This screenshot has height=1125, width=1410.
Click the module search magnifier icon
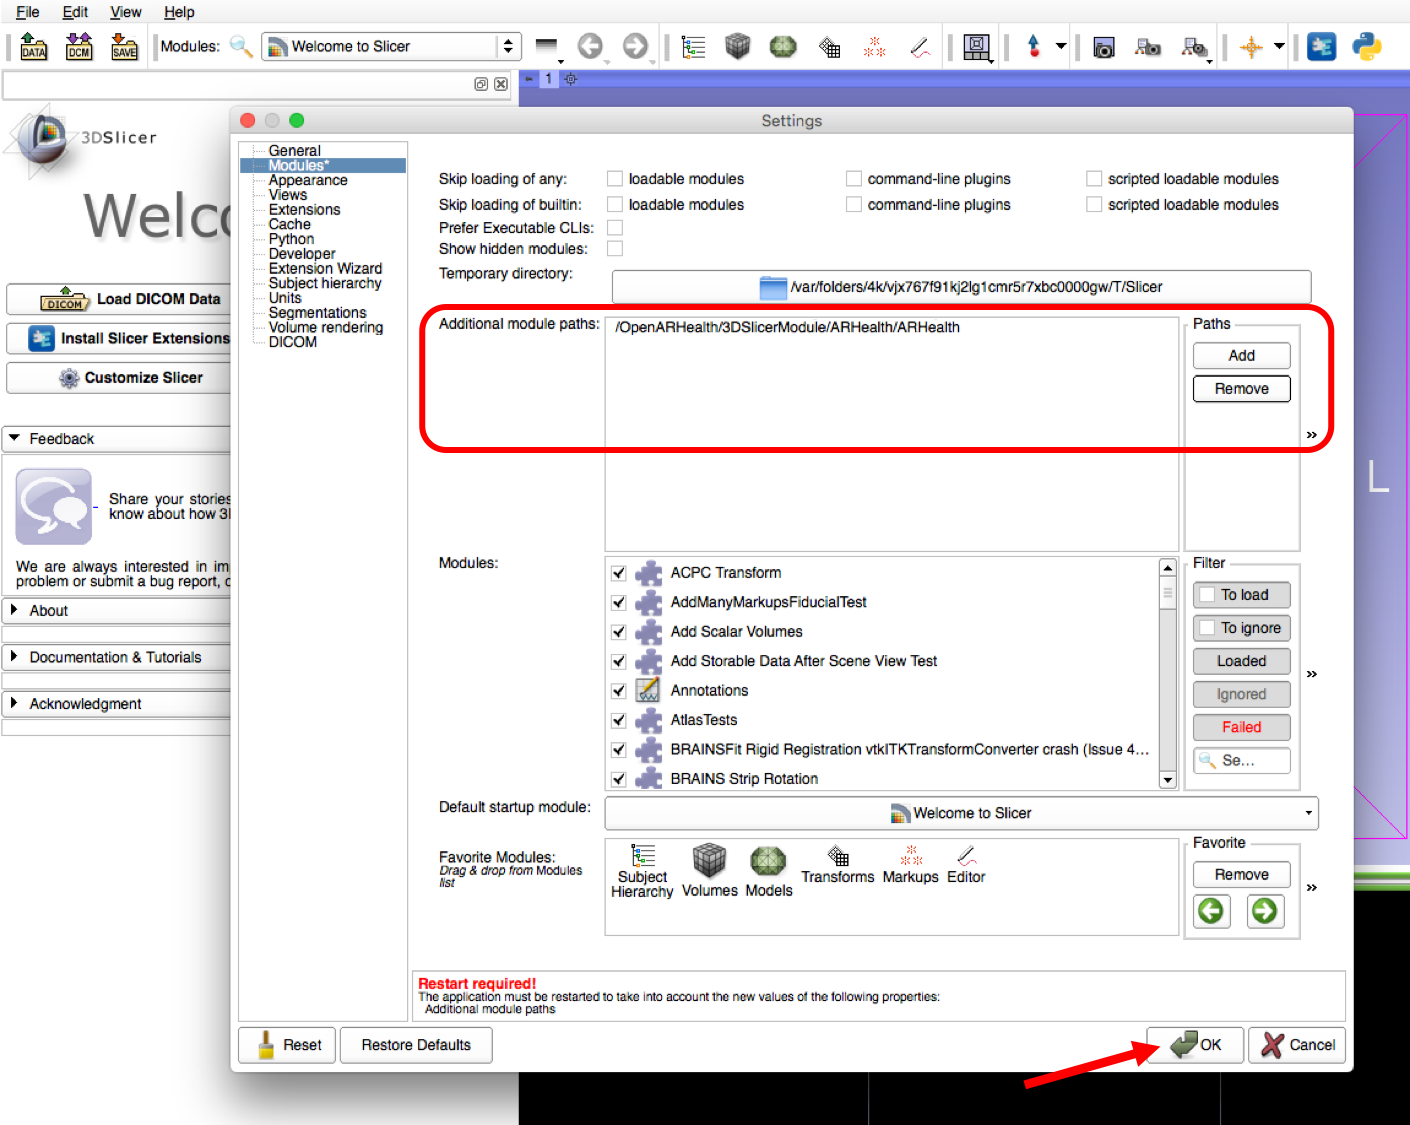pos(241,46)
